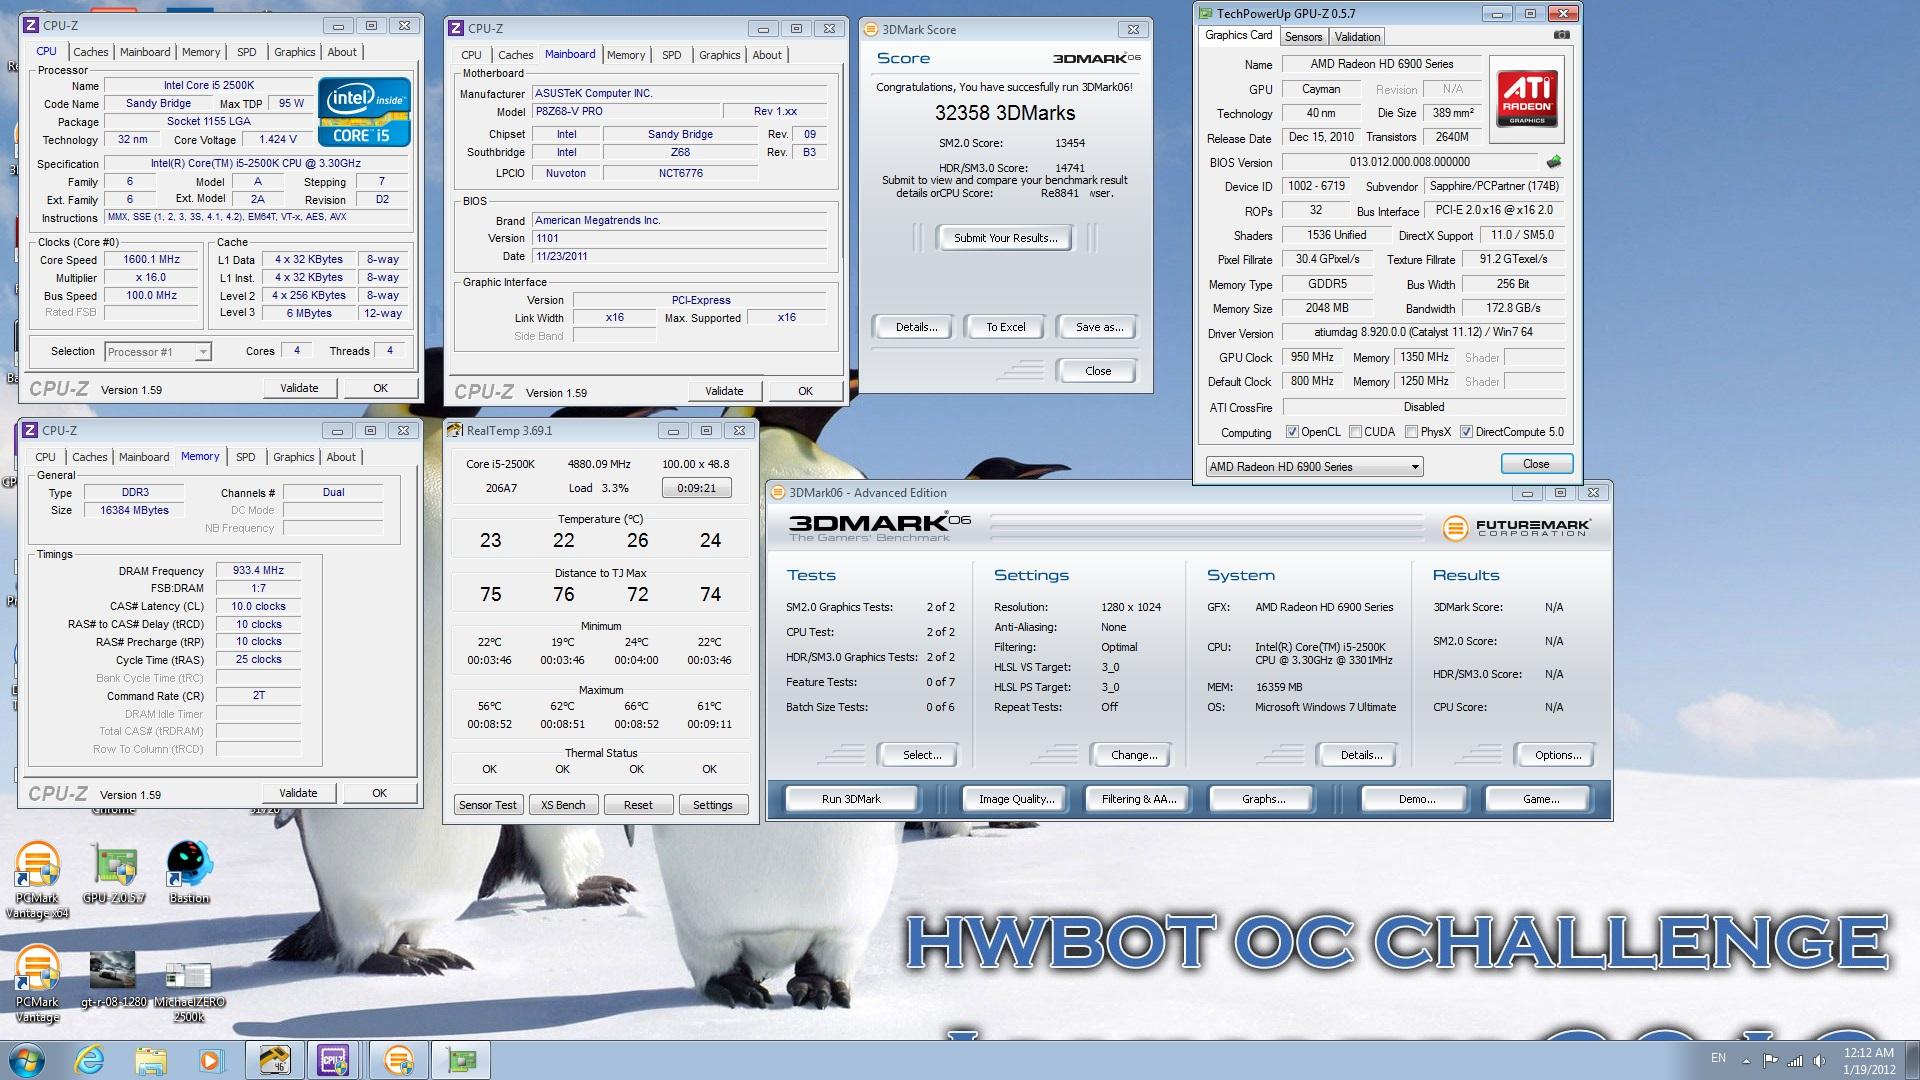Switch to Sensors tab in GPU-Z
The height and width of the screenshot is (1080, 1920).
(1303, 37)
